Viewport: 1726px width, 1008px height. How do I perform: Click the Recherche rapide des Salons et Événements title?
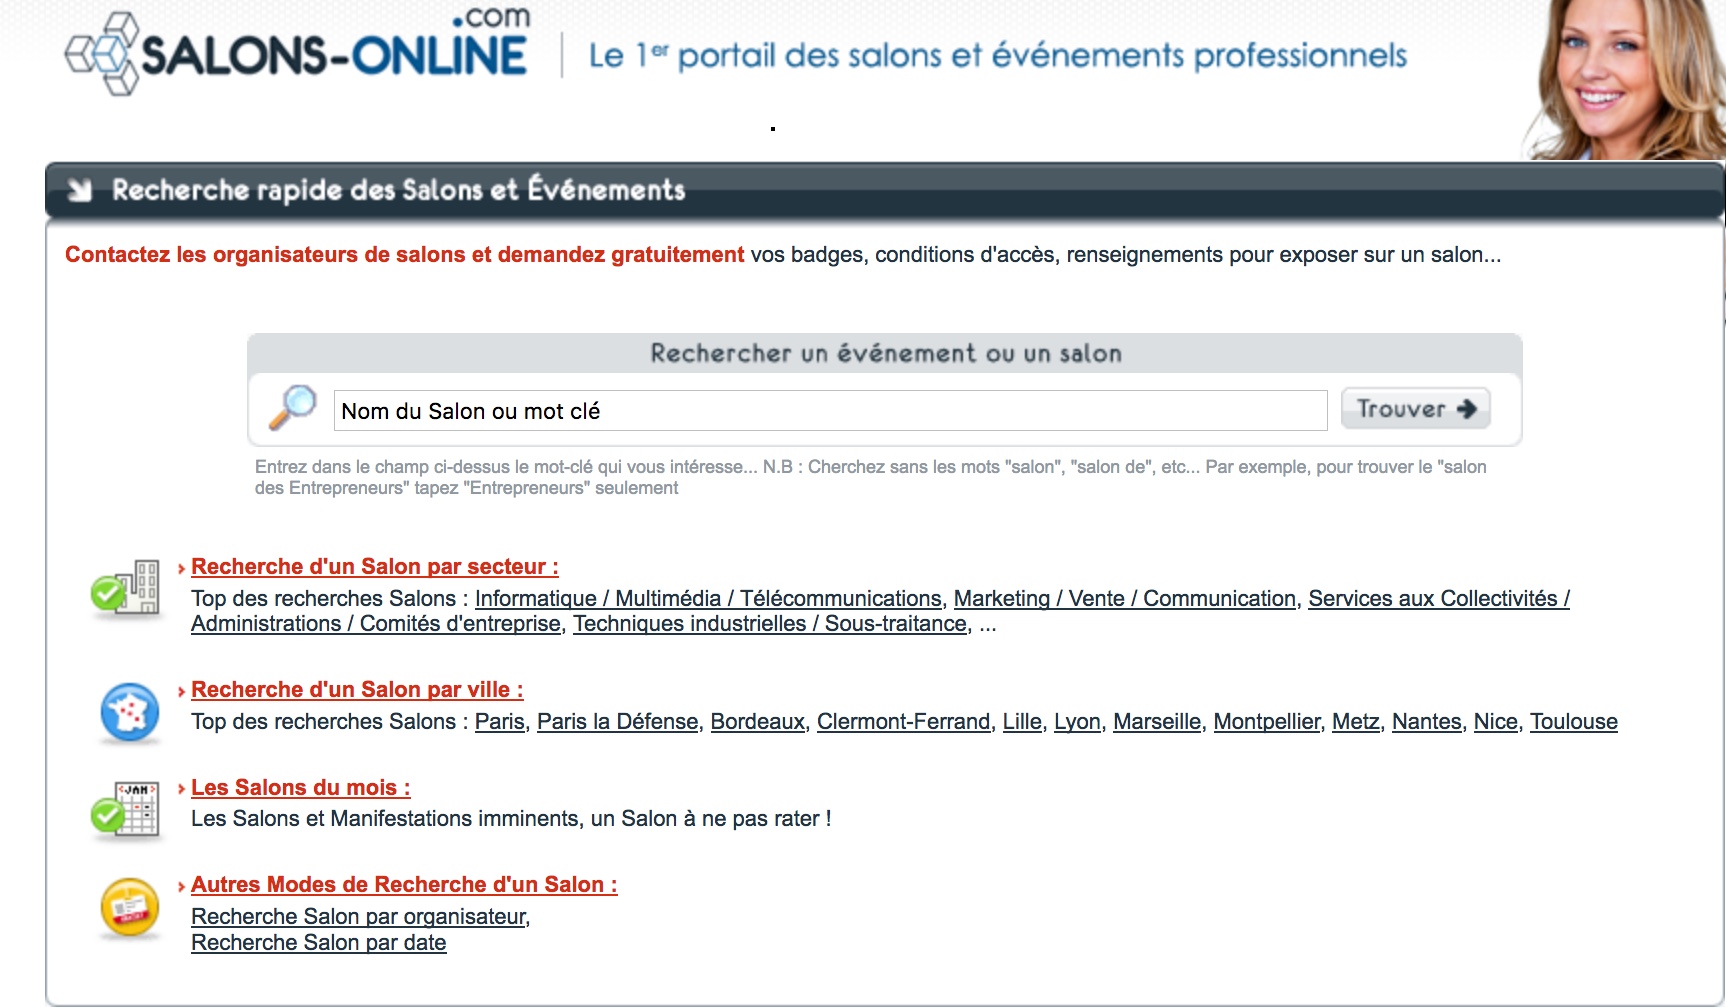click(398, 190)
